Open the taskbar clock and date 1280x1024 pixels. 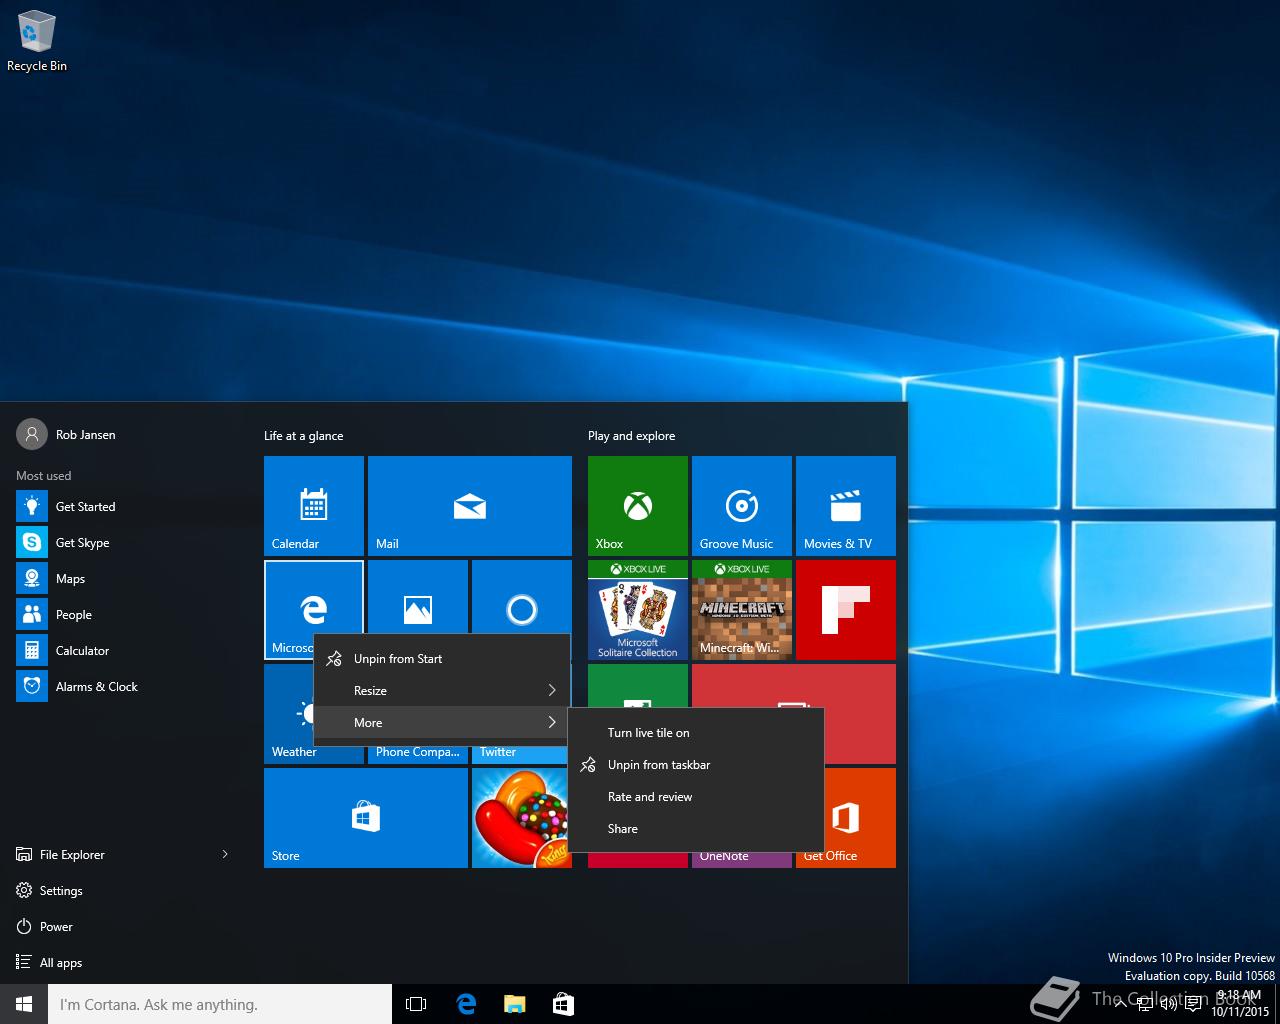(1239, 1004)
